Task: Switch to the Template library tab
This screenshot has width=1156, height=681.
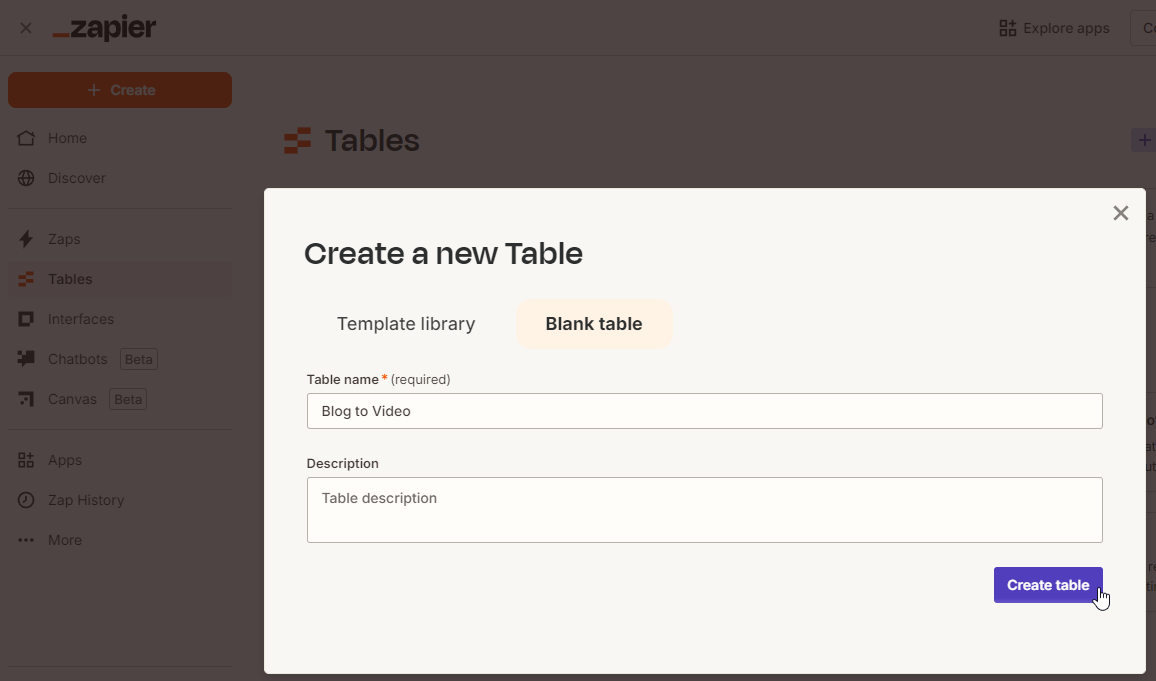Action: tap(406, 324)
